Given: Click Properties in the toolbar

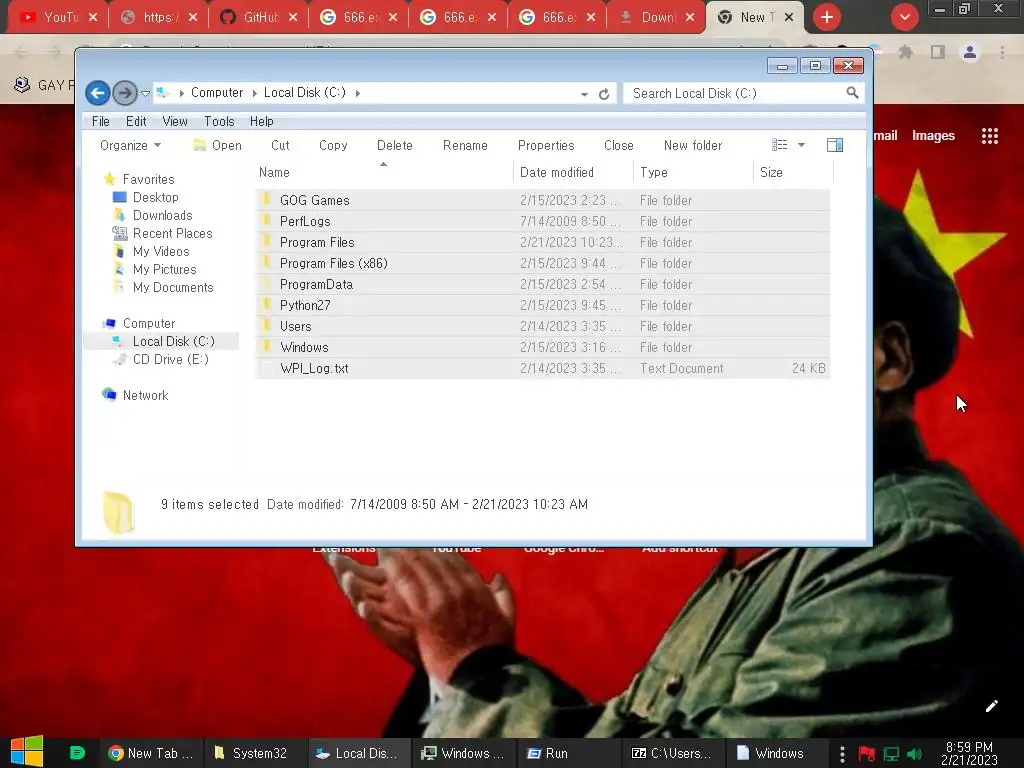Looking at the screenshot, I should (x=546, y=145).
